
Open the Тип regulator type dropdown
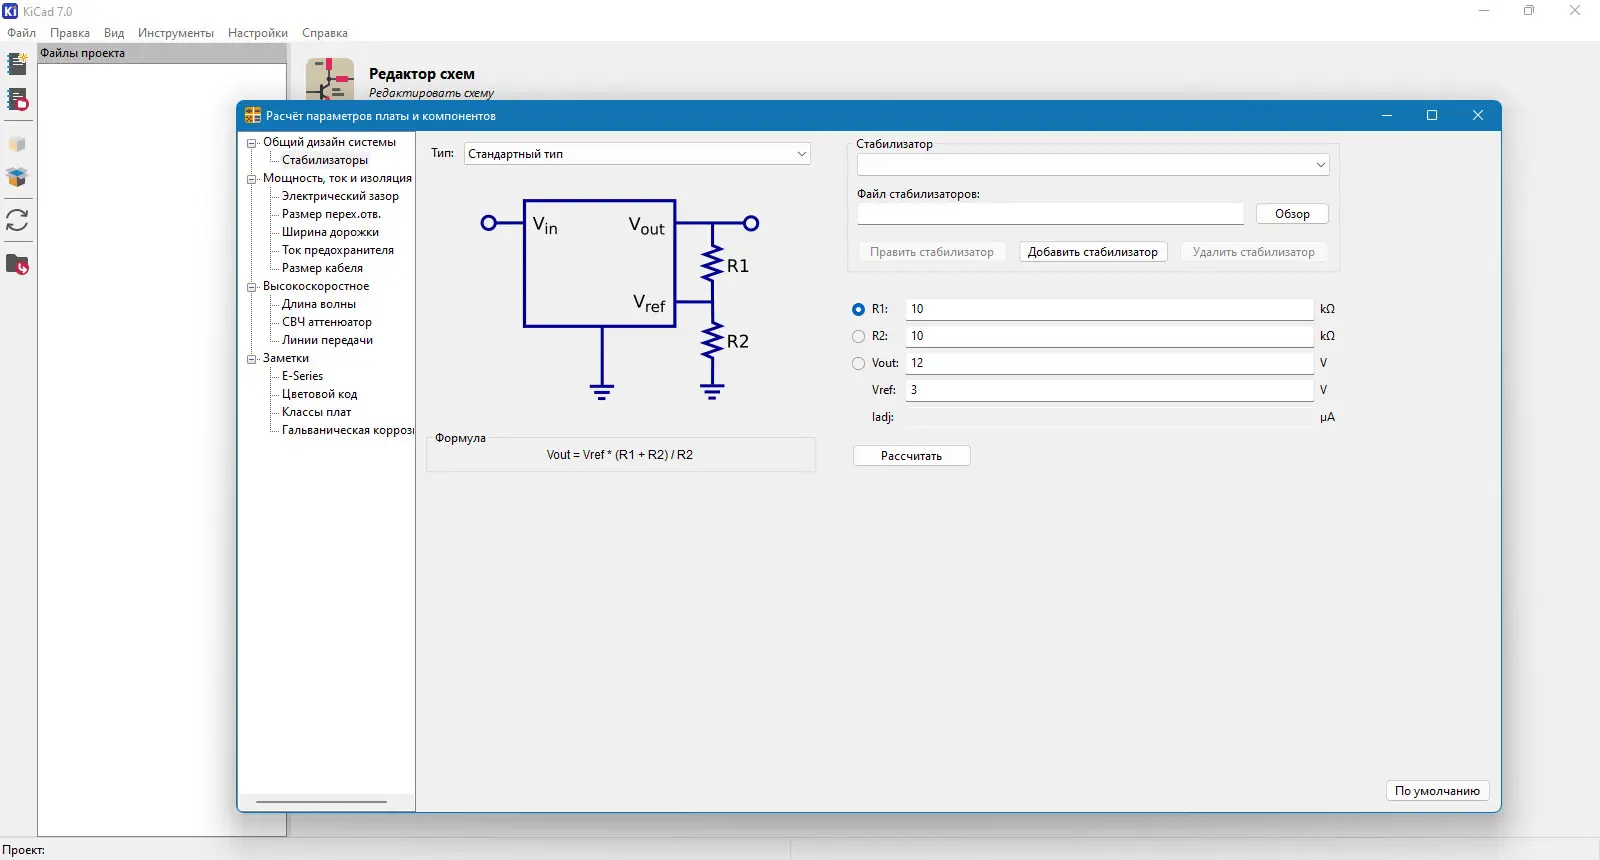637,154
